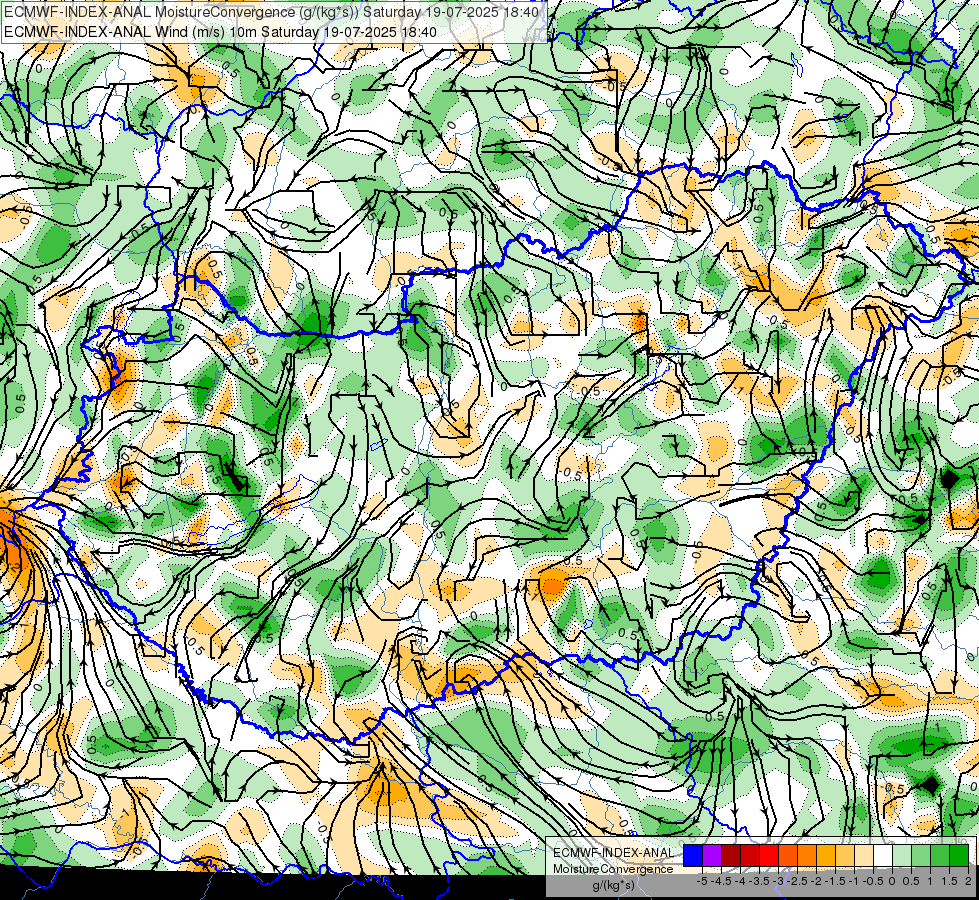
Task: Click the lightest green swatch between 0 and 0.5
Action: [902, 855]
